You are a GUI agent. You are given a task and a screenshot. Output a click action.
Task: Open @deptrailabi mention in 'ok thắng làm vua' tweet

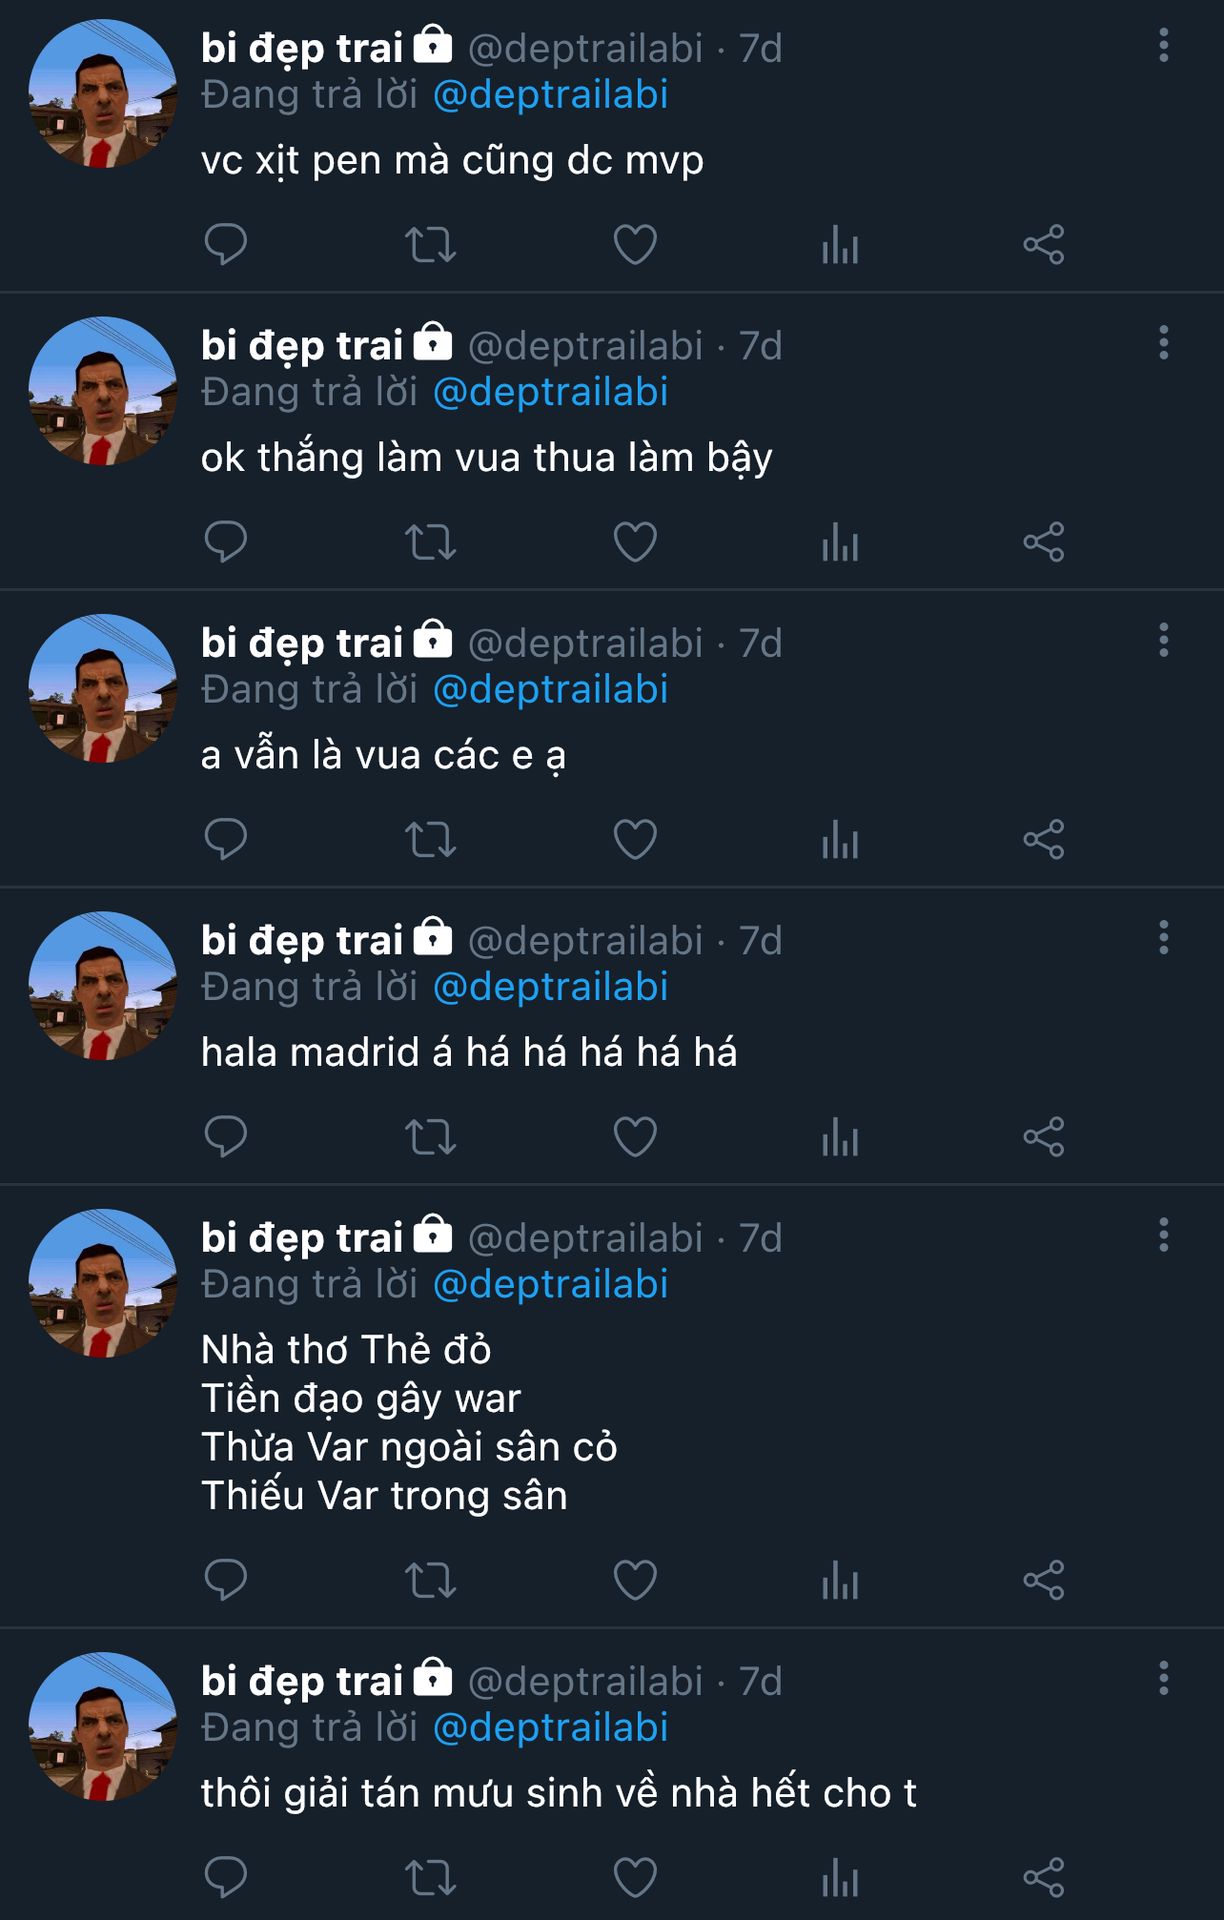[550, 392]
